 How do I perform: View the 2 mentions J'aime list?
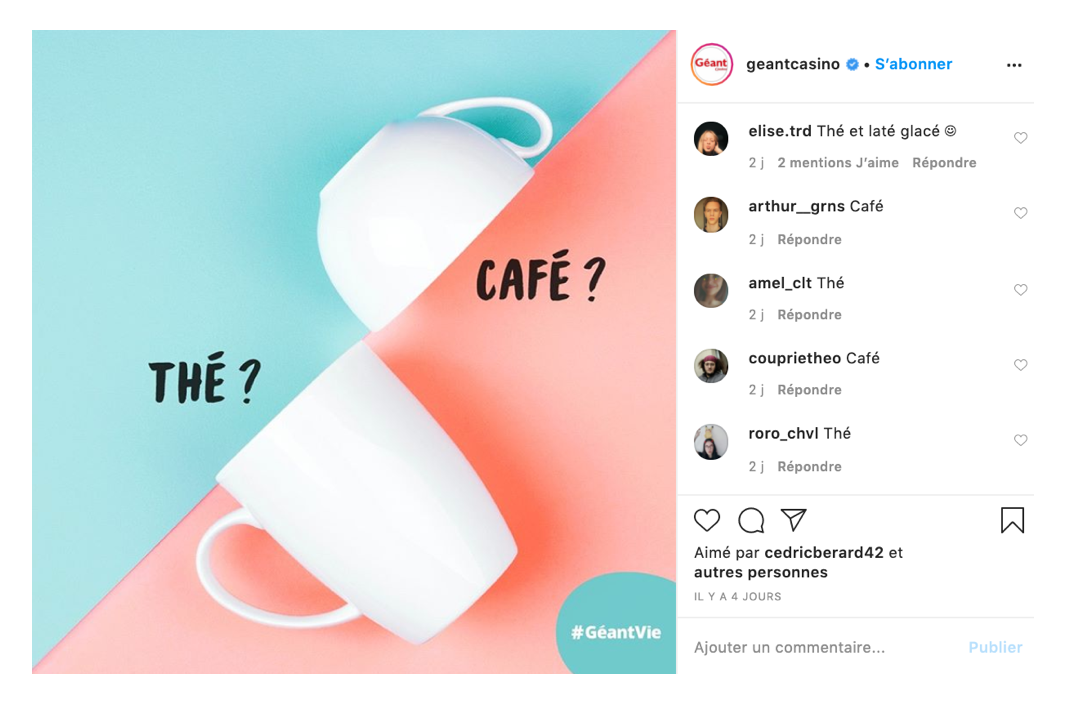coord(838,163)
